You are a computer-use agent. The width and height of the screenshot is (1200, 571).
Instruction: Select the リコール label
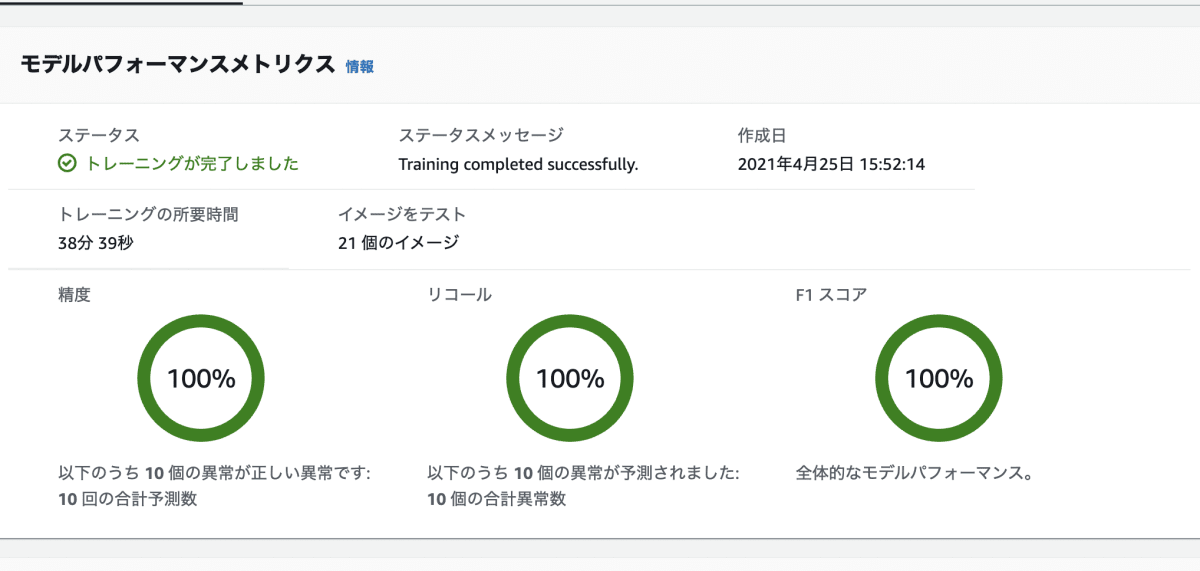coord(459,295)
